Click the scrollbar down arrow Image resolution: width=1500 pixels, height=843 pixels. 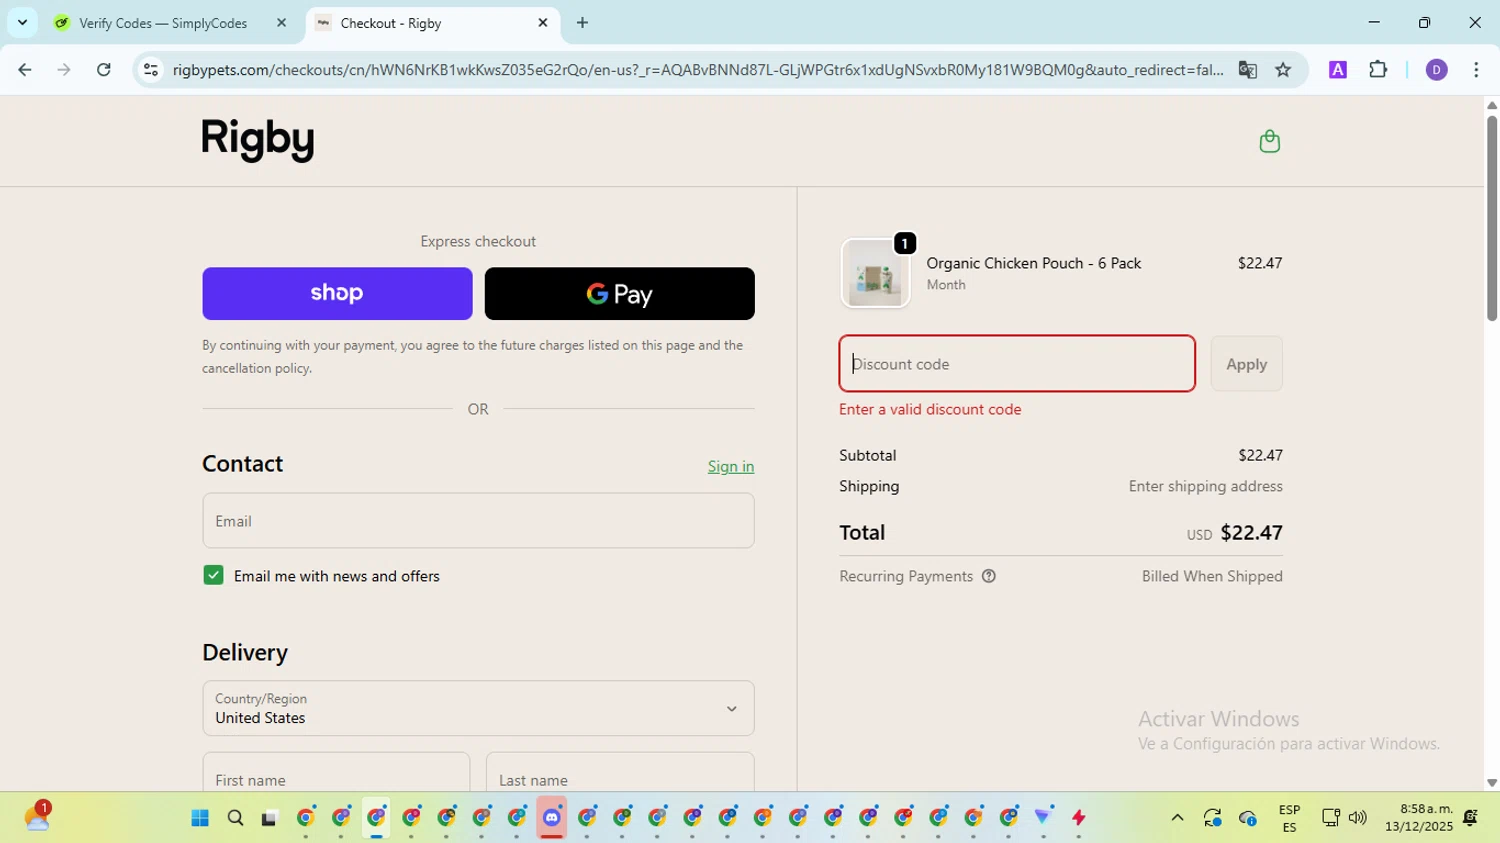tap(1491, 783)
